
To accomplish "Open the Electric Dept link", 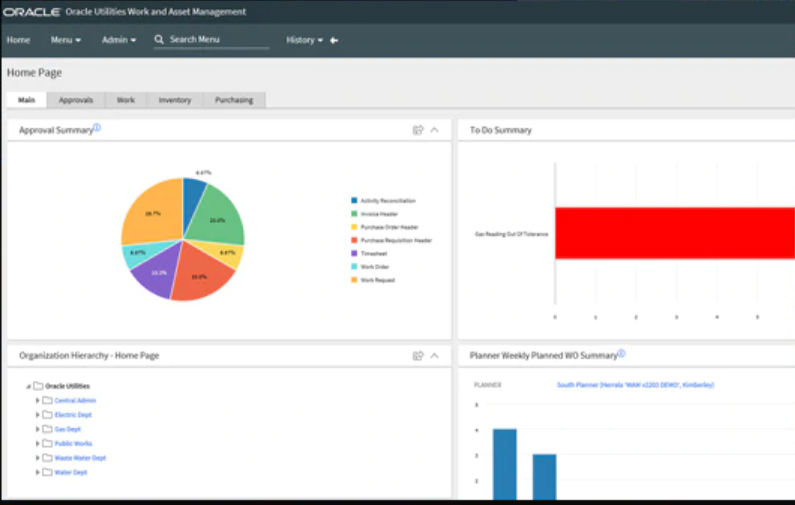I will [73, 415].
